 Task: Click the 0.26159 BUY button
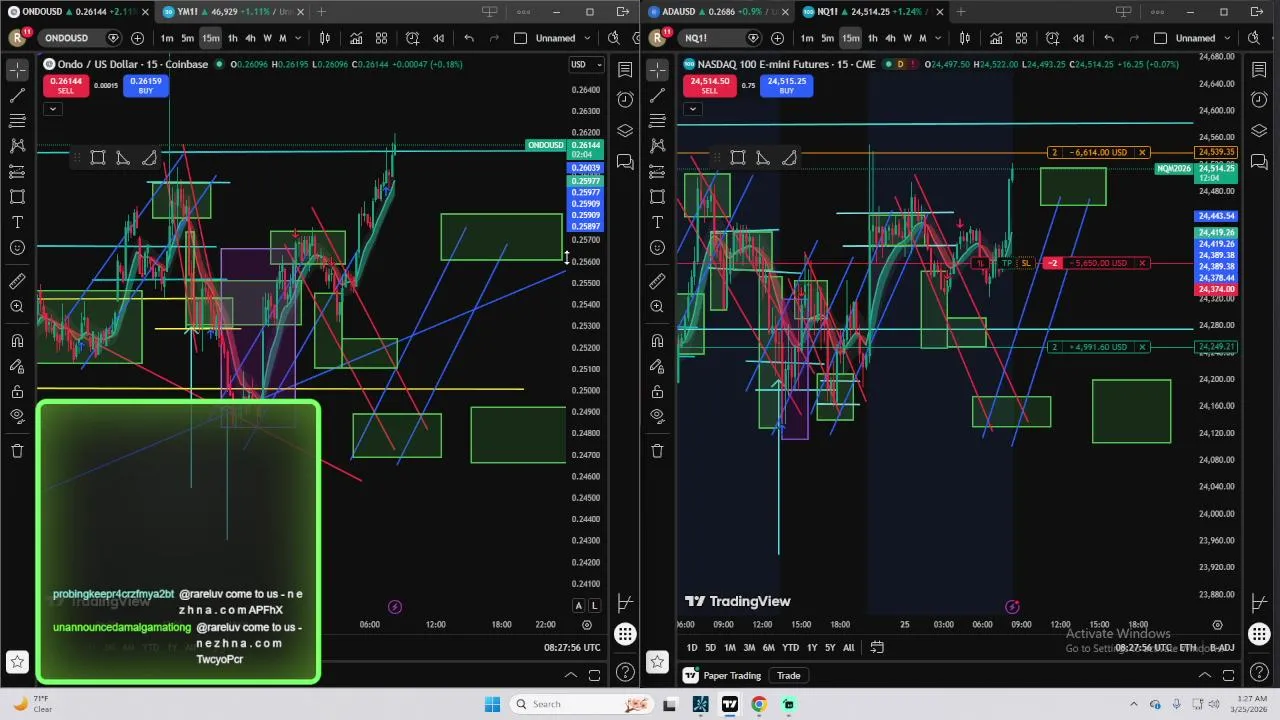click(145, 86)
